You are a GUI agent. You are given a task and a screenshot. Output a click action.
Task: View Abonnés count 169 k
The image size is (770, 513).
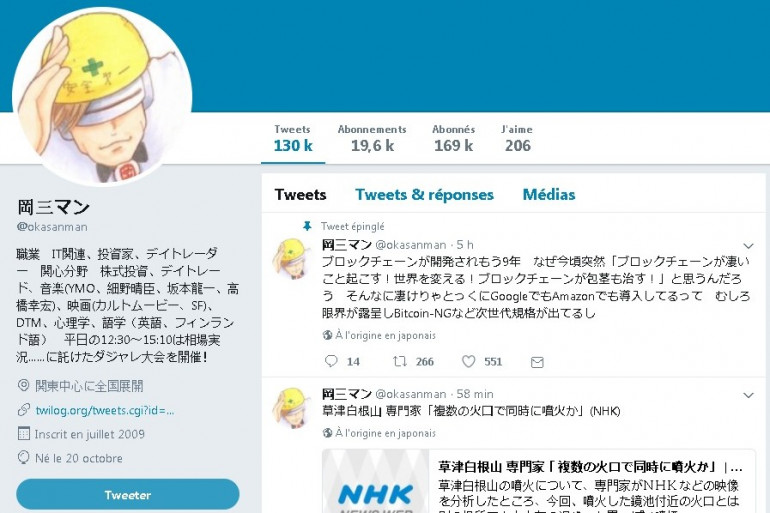pos(453,139)
